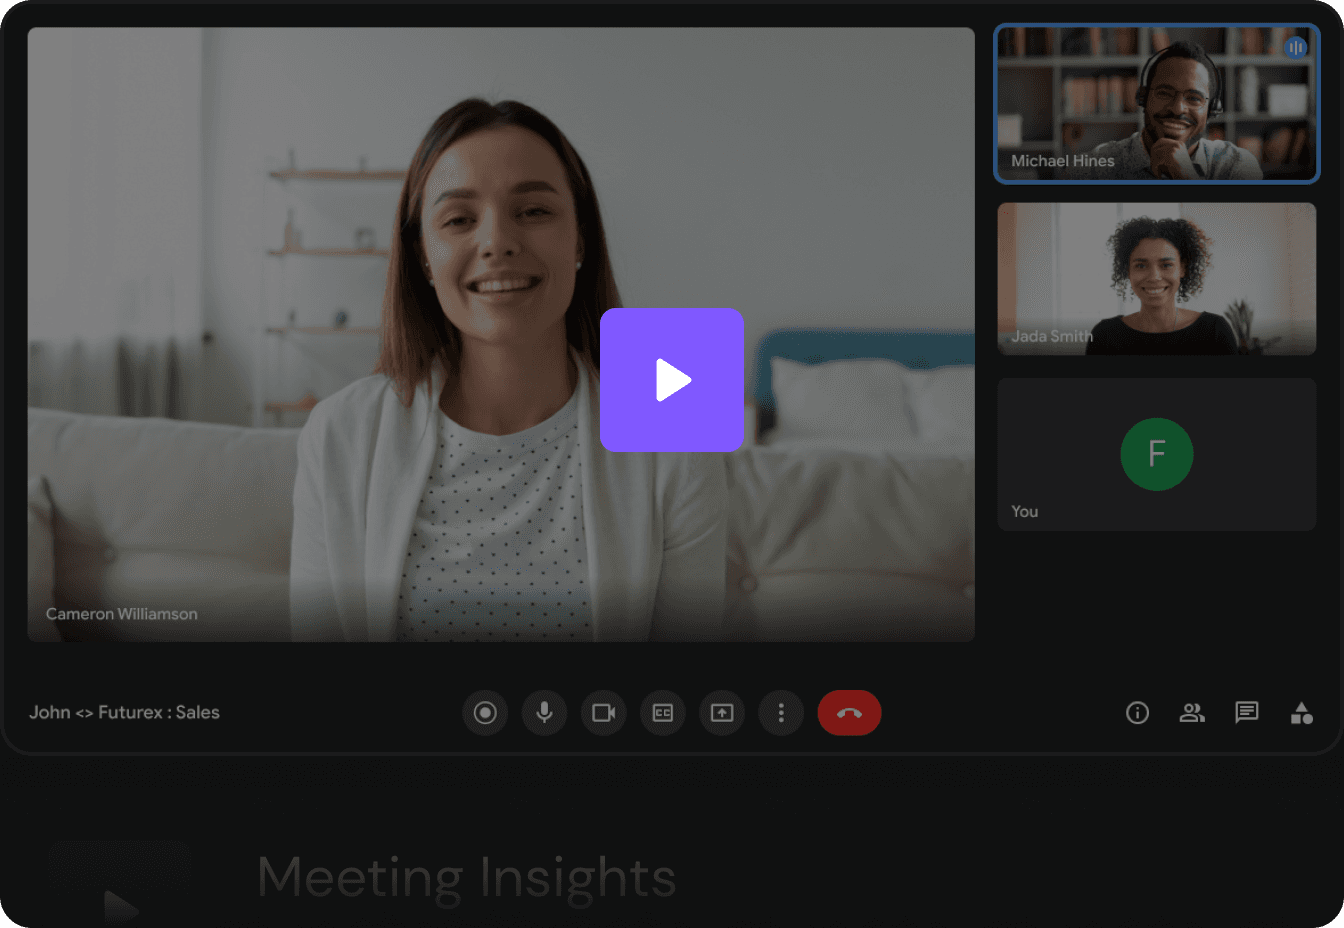Screen dimensions: 1344x928
Task: Hang up with the red end call button
Action: click(849, 713)
